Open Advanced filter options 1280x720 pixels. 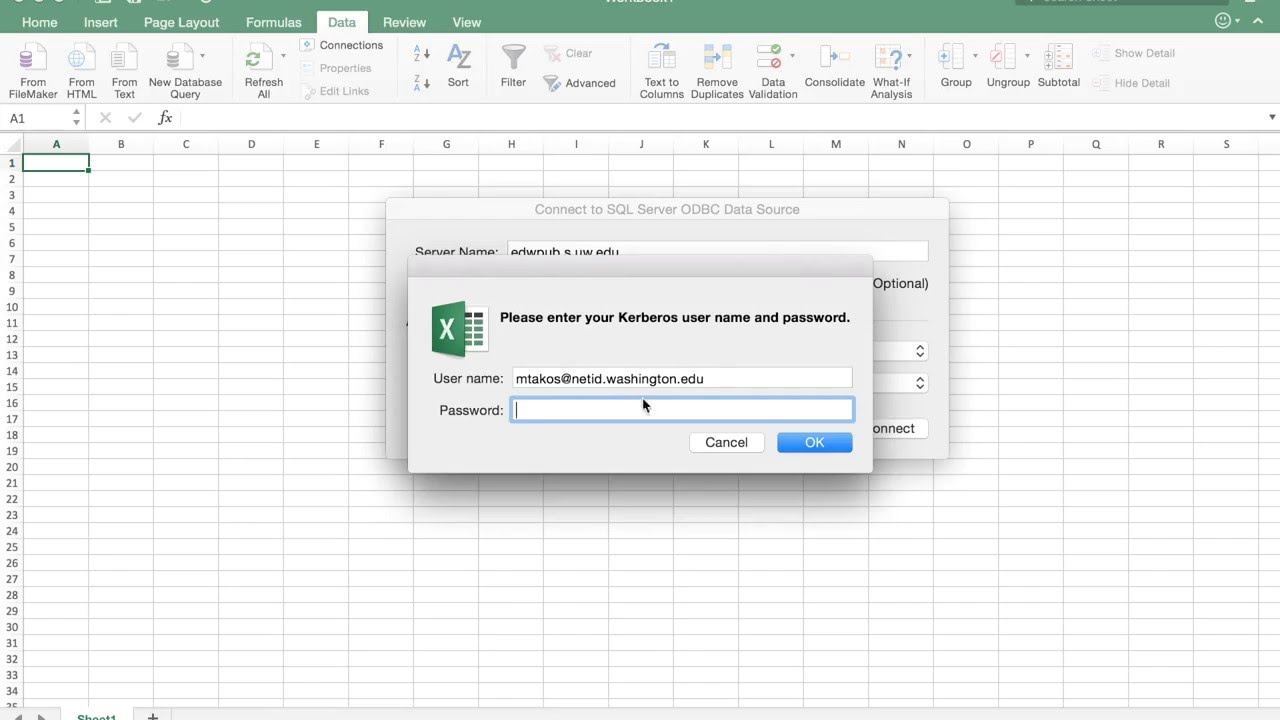pyautogui.click(x=580, y=83)
